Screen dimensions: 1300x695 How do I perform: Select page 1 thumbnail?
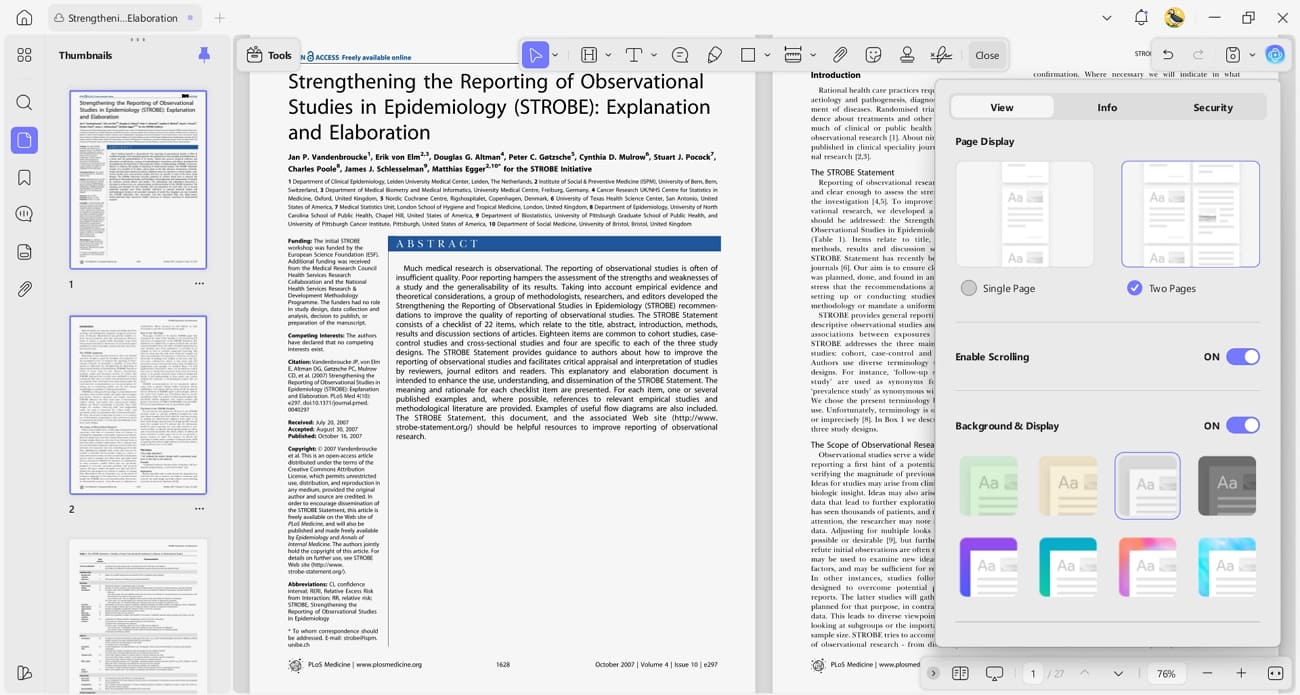[x=138, y=180]
